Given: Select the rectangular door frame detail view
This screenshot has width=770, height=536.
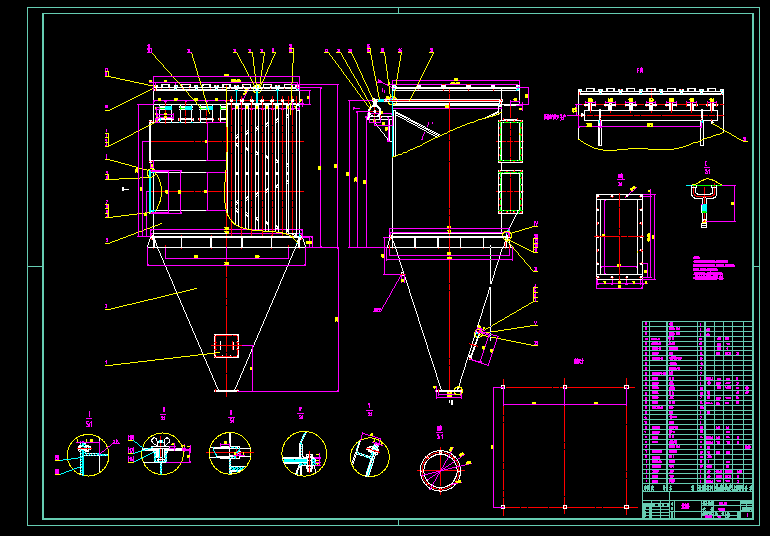Looking at the screenshot, I should click(620, 237).
